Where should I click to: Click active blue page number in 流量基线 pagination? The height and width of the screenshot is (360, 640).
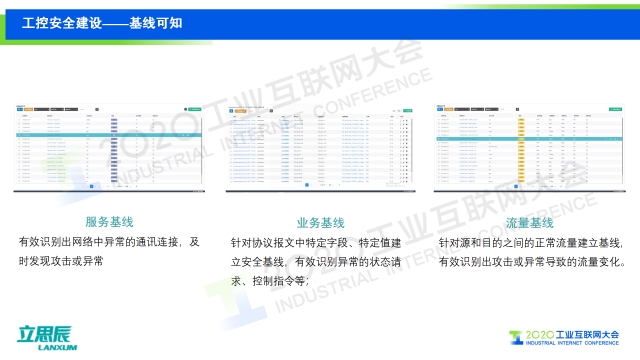[516, 187]
